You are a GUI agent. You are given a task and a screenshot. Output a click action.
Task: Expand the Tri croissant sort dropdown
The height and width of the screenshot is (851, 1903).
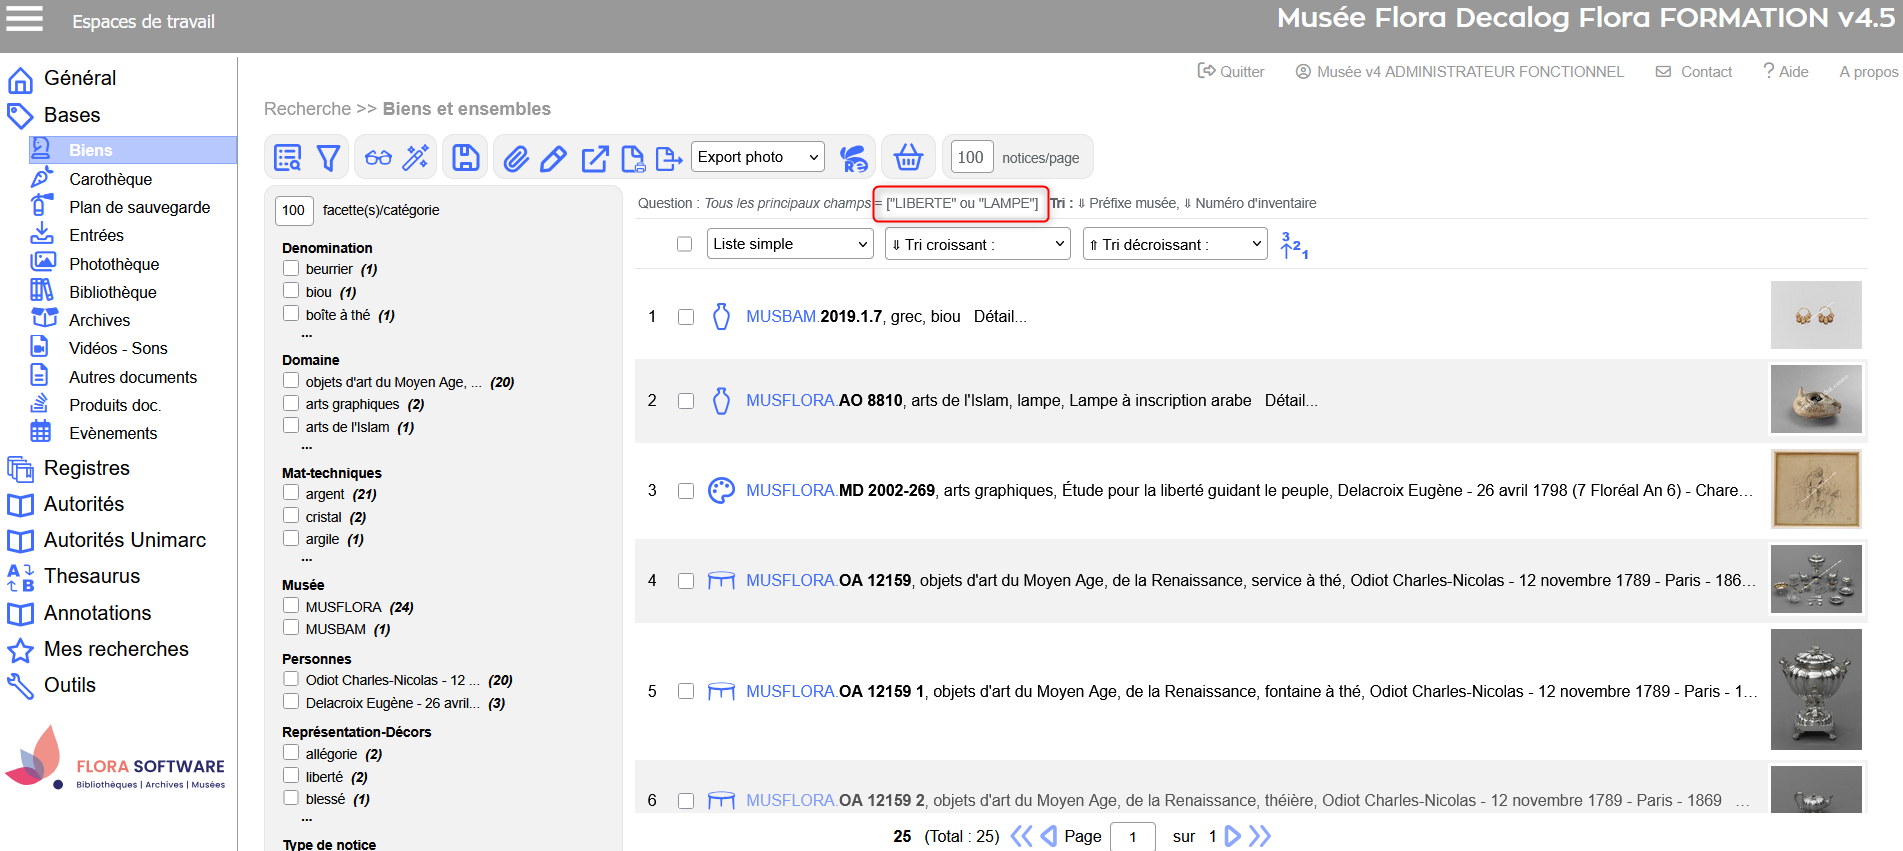pos(977,244)
